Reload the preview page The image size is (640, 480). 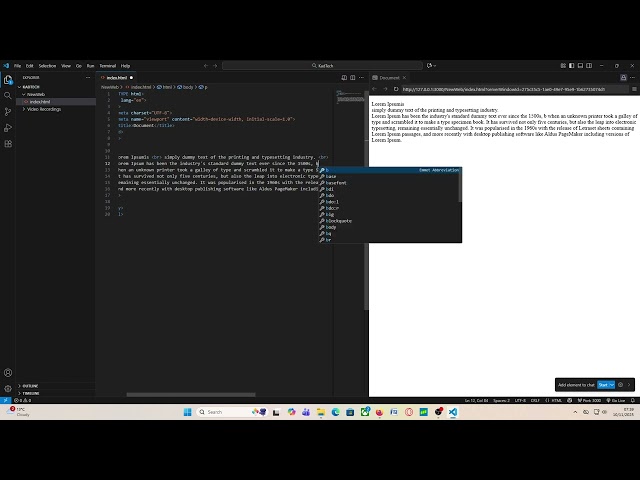click(x=396, y=89)
